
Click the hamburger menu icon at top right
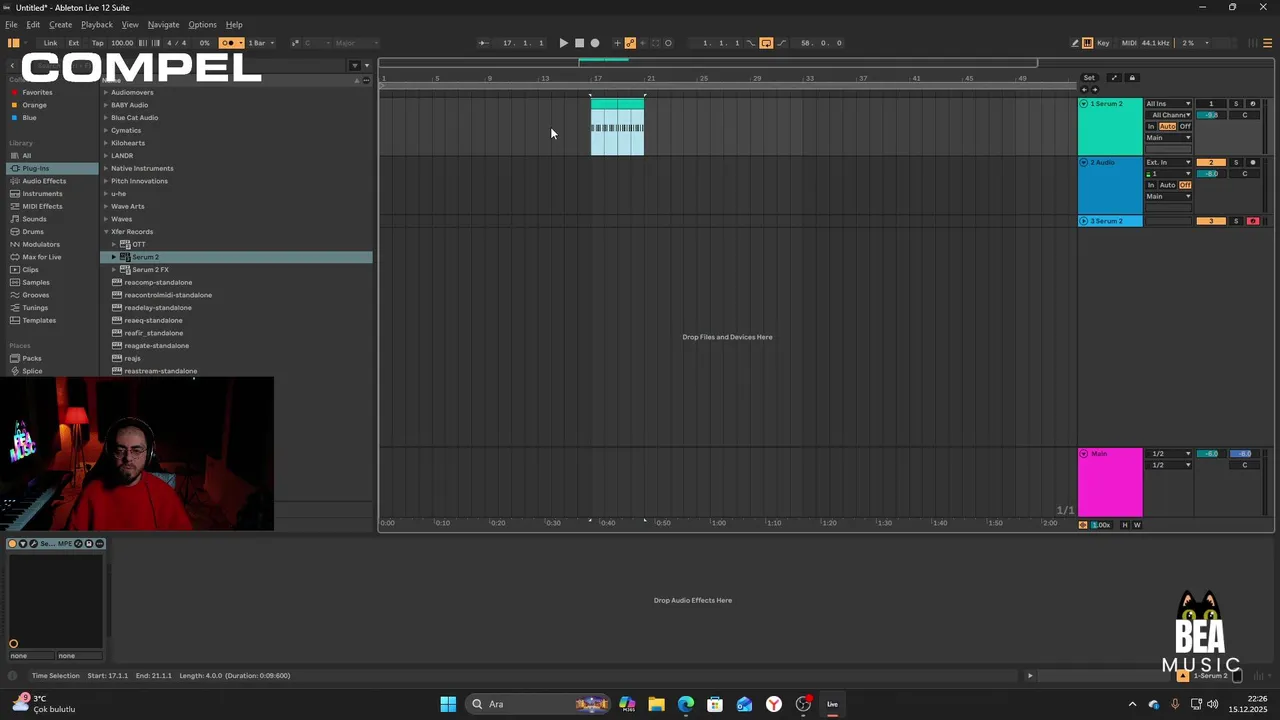tap(1268, 43)
